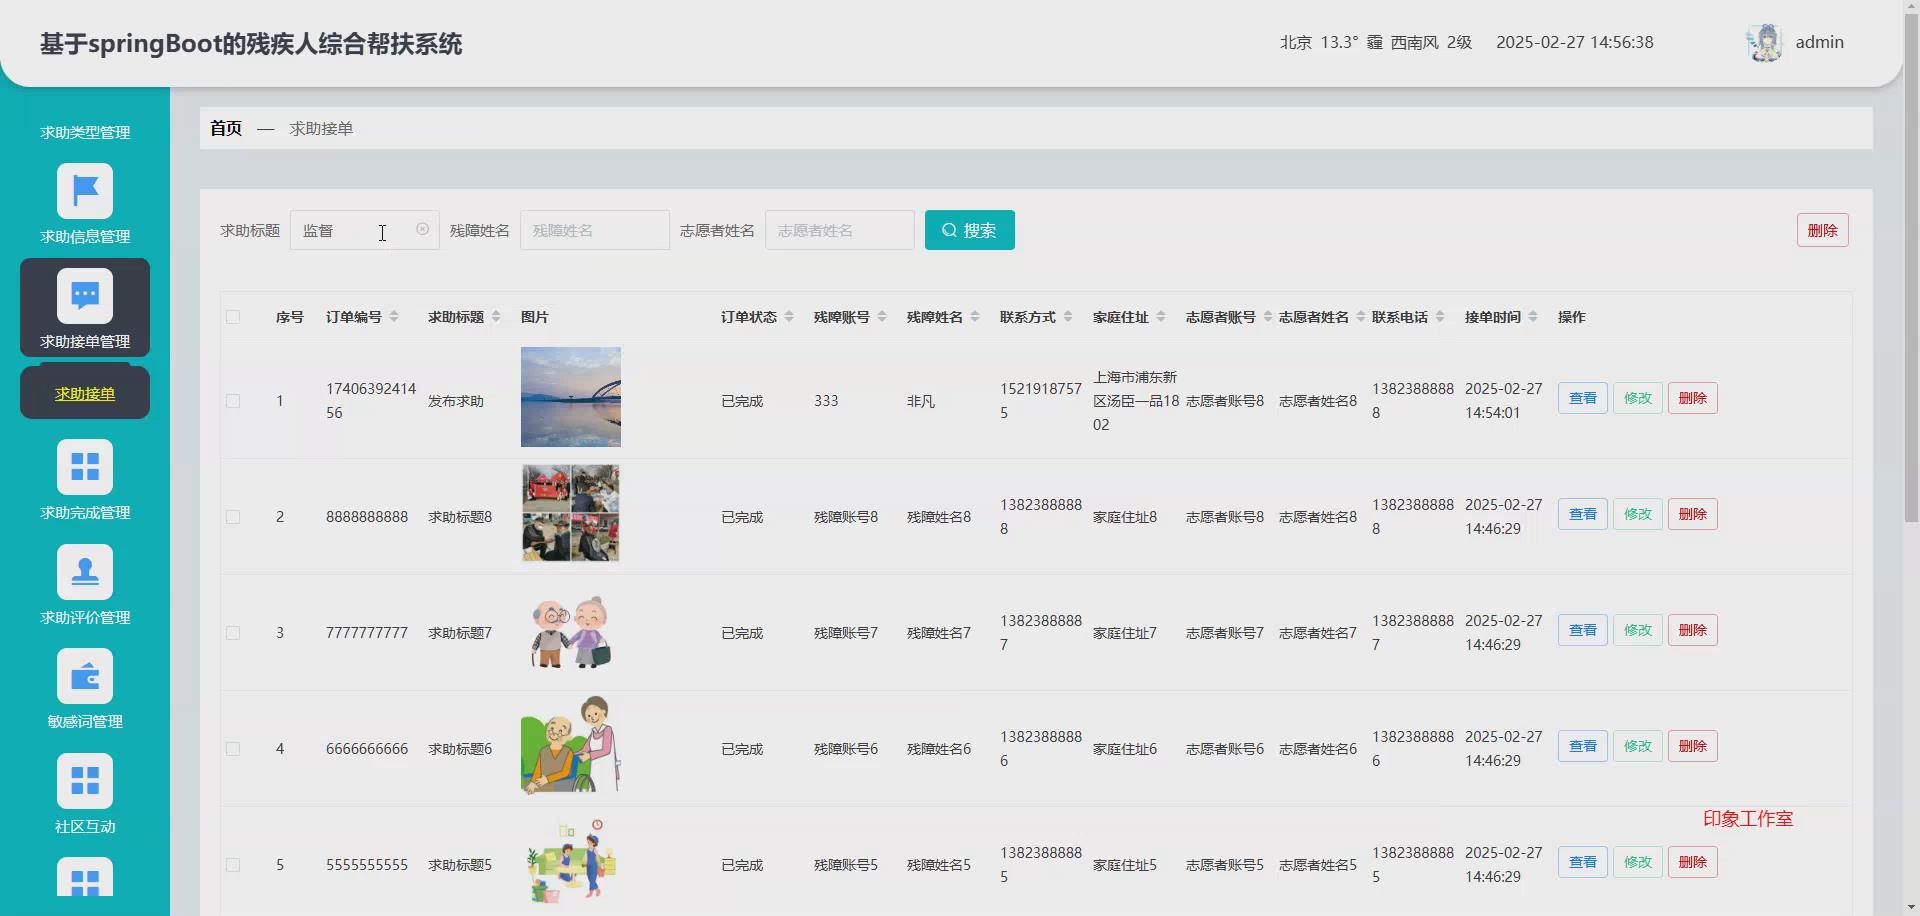Open 敏感词管理 via the briefcase icon
Screen dimensions: 1920x916
85,676
